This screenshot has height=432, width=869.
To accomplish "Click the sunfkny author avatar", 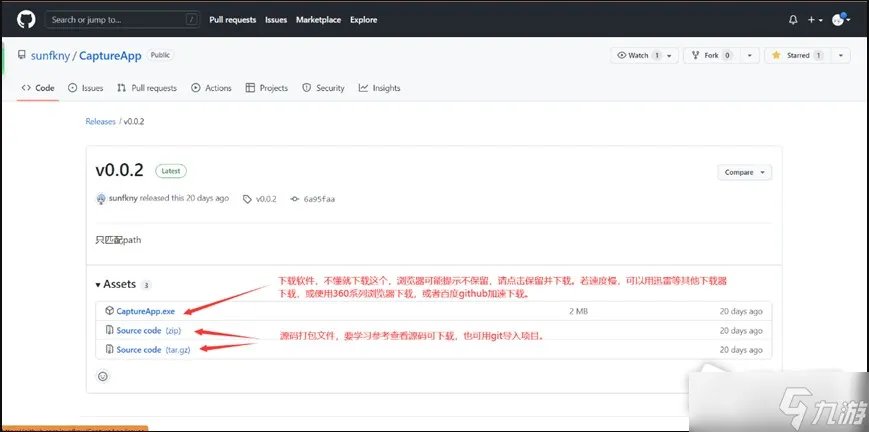I will 101,199.
